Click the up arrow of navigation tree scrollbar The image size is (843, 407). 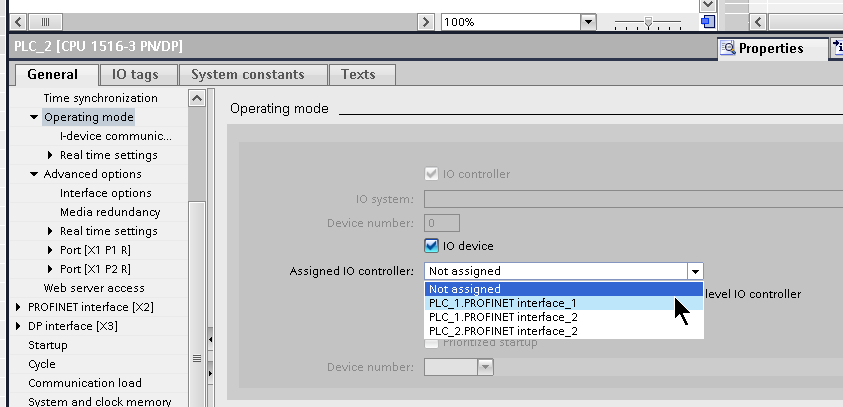[x=197, y=98]
